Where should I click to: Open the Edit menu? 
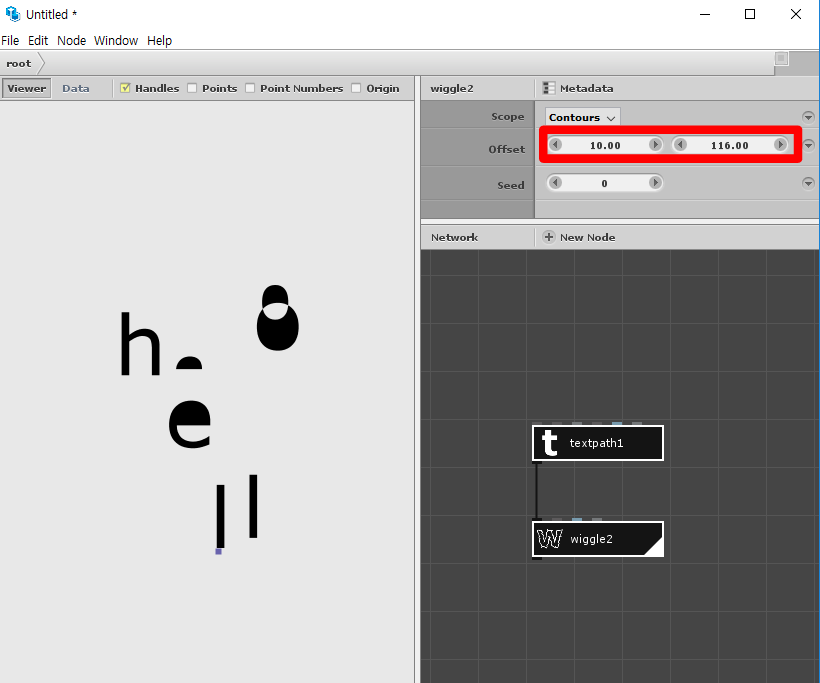[38, 40]
